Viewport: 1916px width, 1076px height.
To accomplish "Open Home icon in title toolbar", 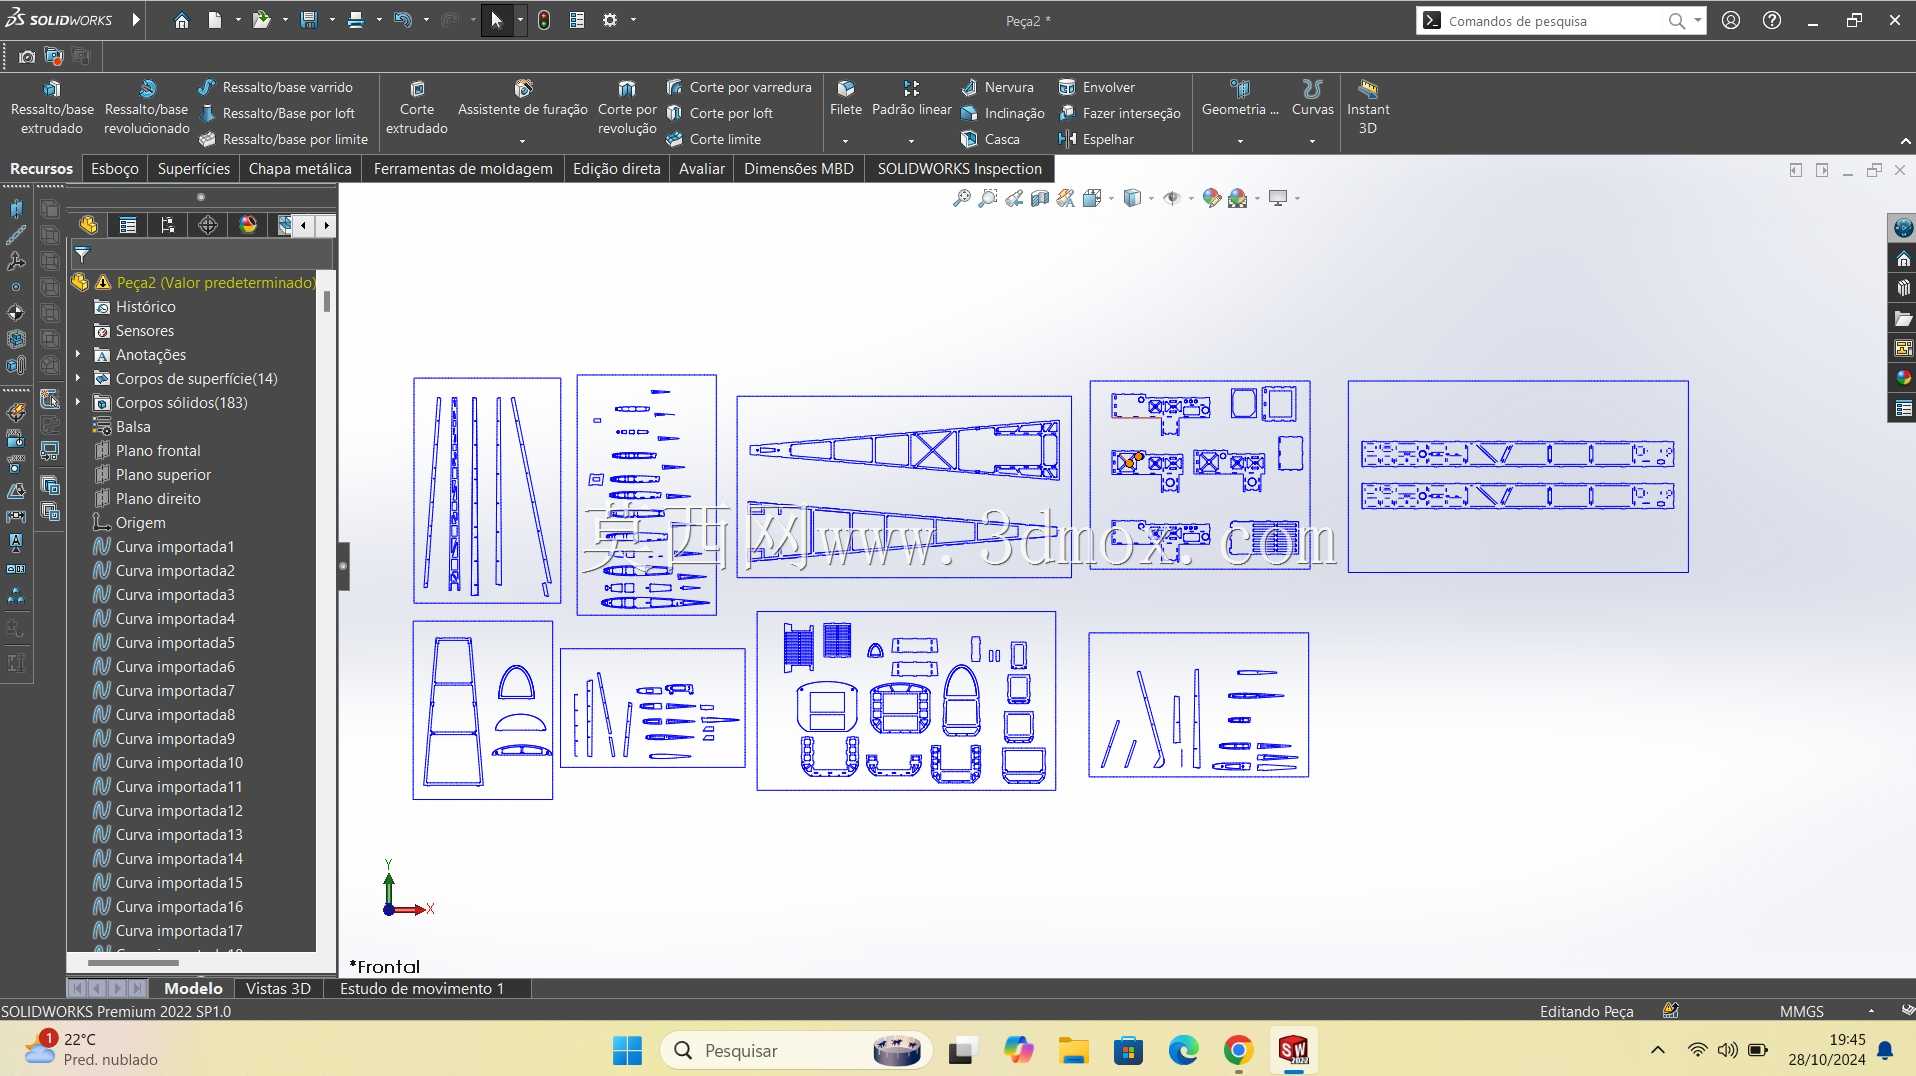I will click(181, 20).
